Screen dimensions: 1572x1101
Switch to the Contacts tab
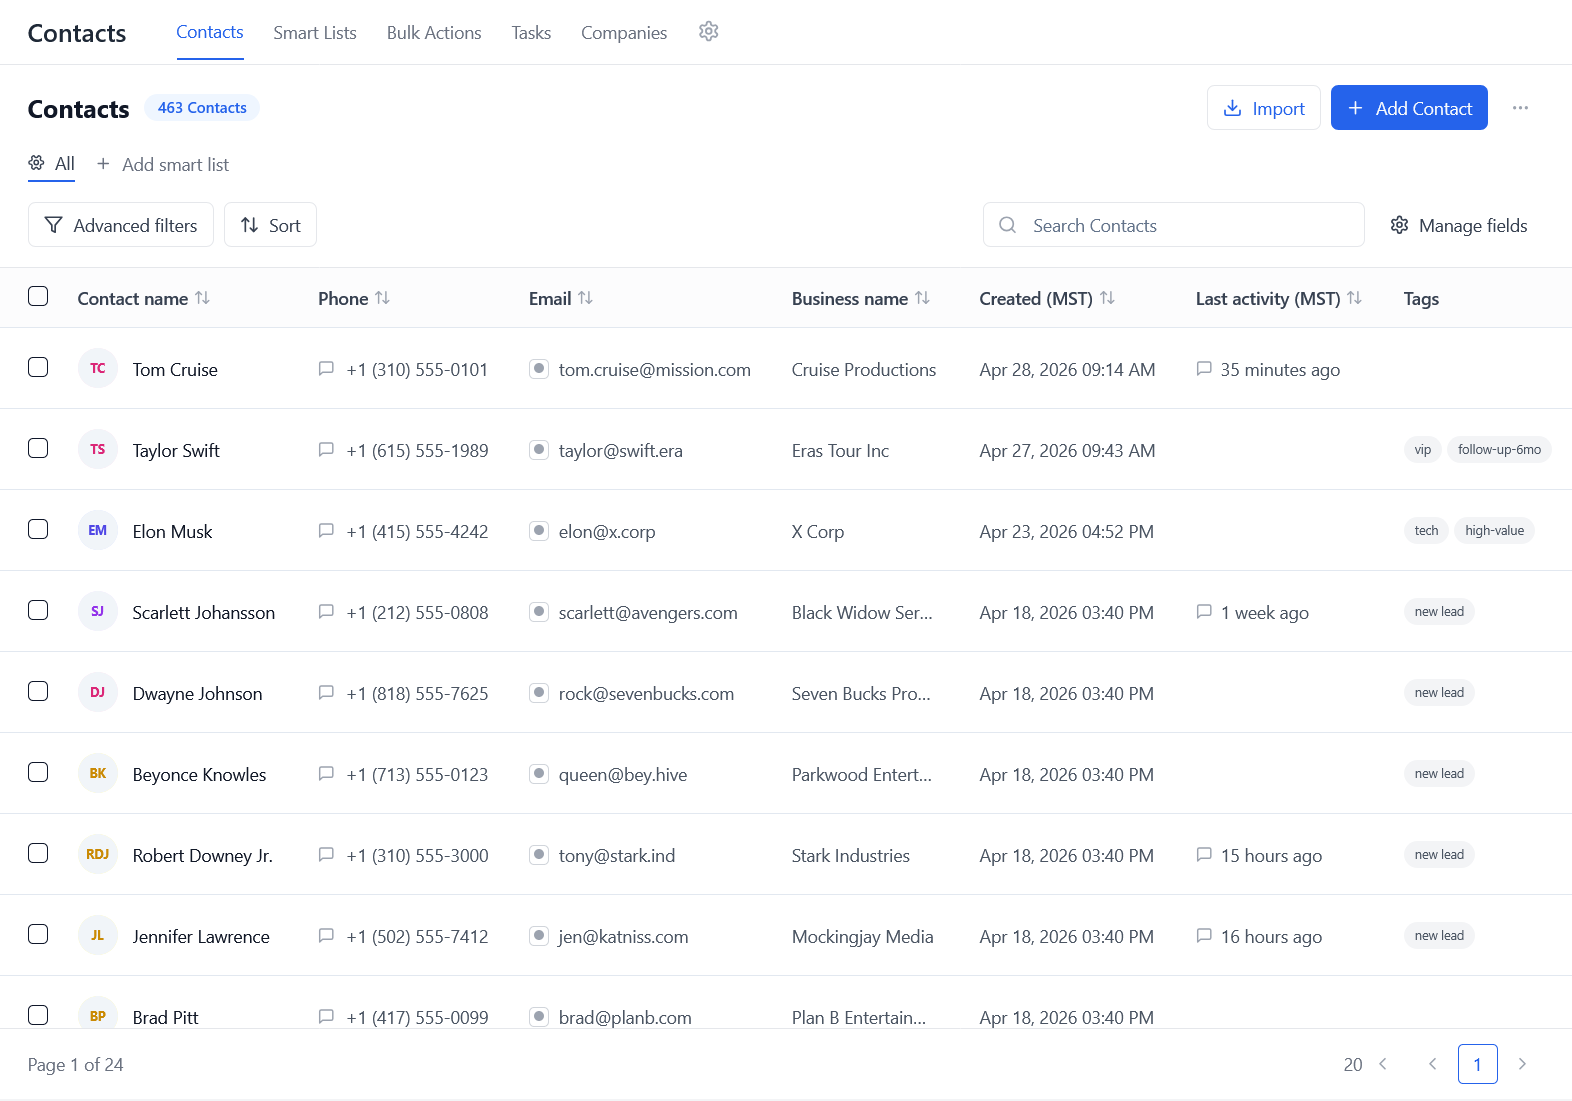coord(210,32)
